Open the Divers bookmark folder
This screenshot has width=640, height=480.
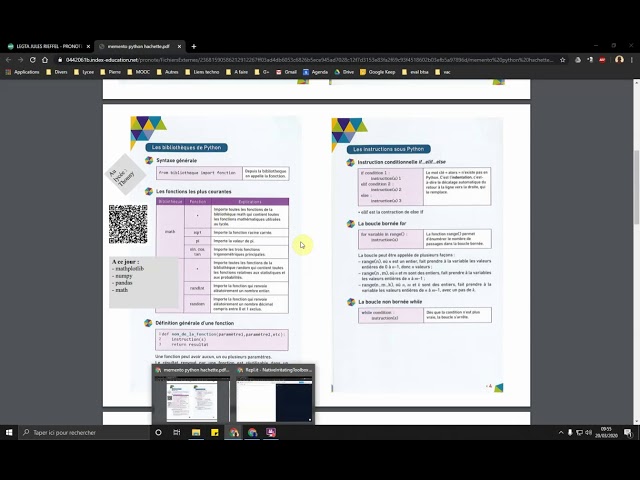point(57,72)
